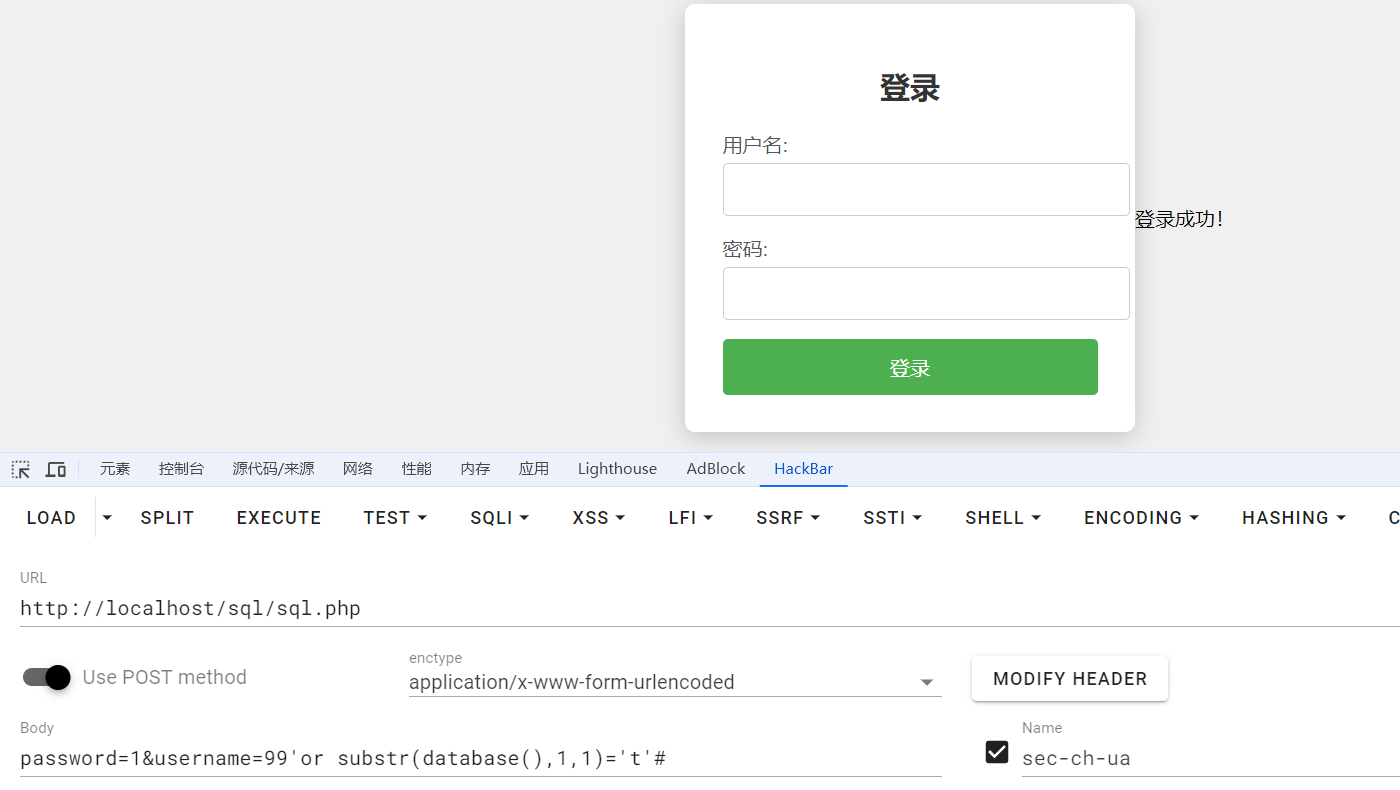Screen dimensions: 1400x790
Task: Switch to the 网络 tab
Action: [x=358, y=469]
